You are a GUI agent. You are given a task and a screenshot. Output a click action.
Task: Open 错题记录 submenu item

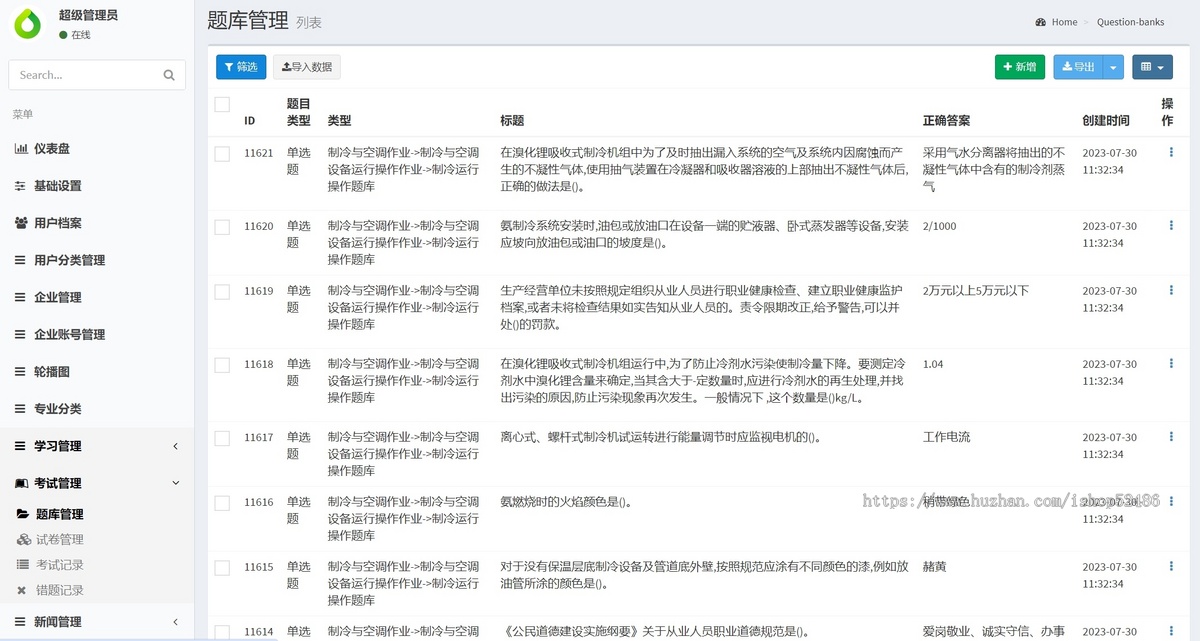97,590
